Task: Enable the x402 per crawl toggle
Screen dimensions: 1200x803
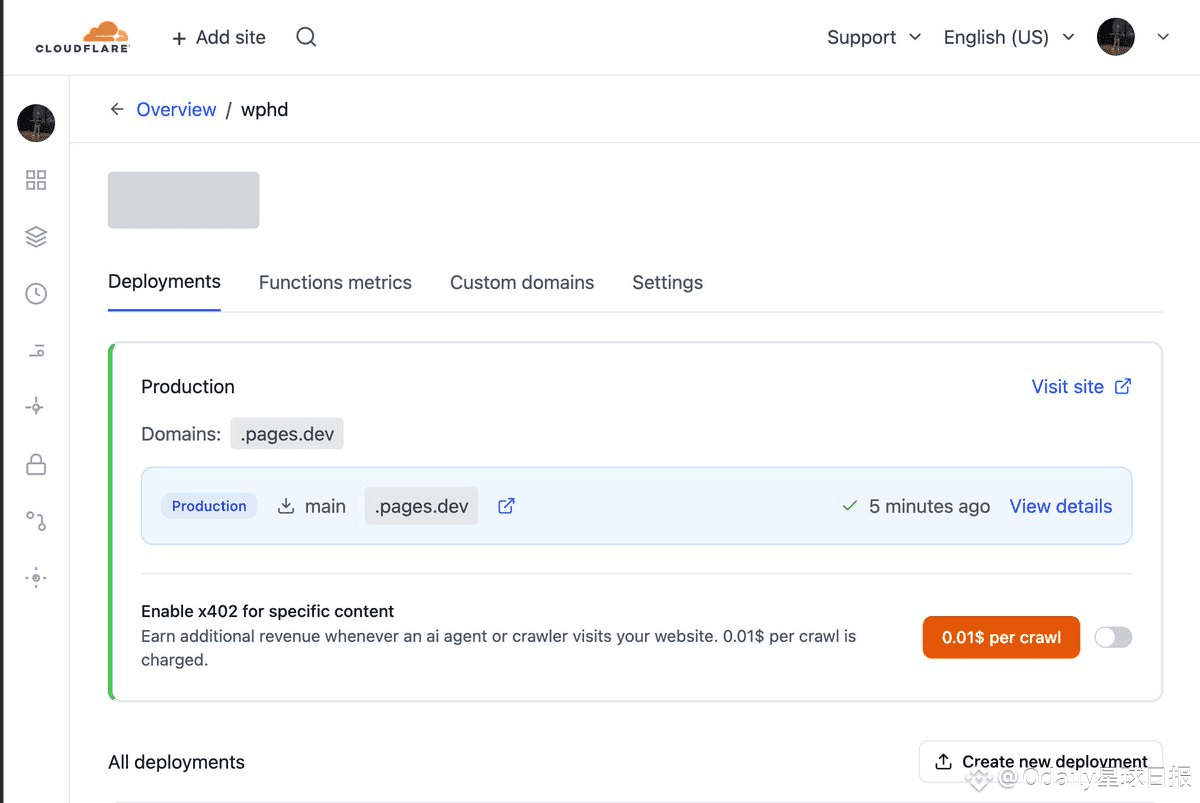Action: point(1113,637)
